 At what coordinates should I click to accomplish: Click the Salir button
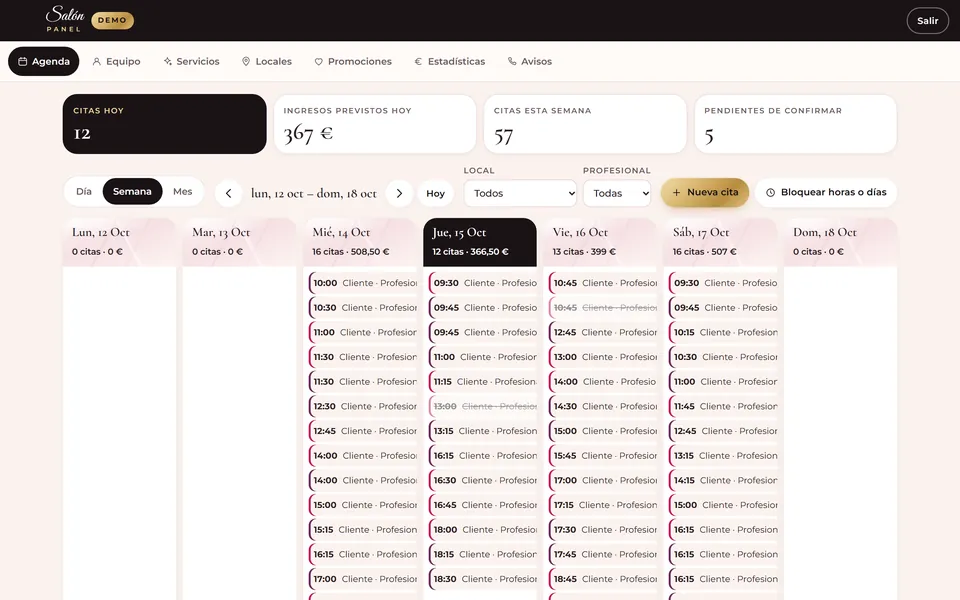928,21
